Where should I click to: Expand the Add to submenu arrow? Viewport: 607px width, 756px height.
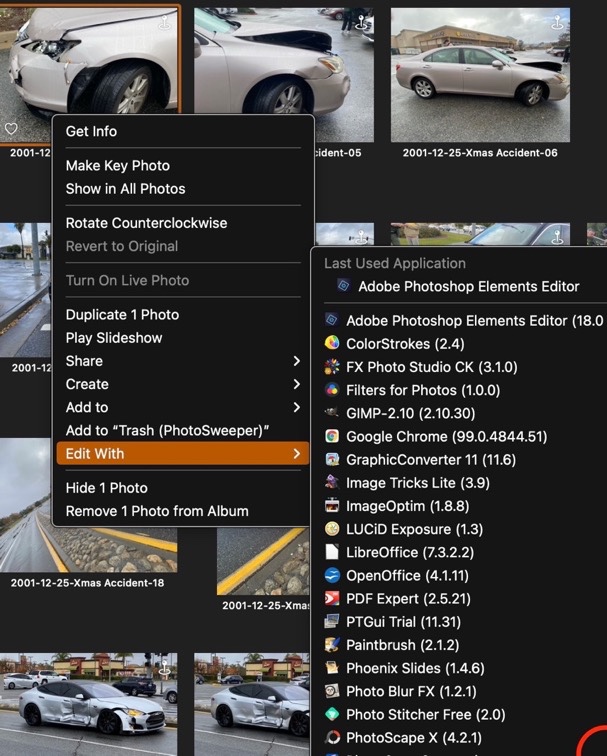pos(297,407)
